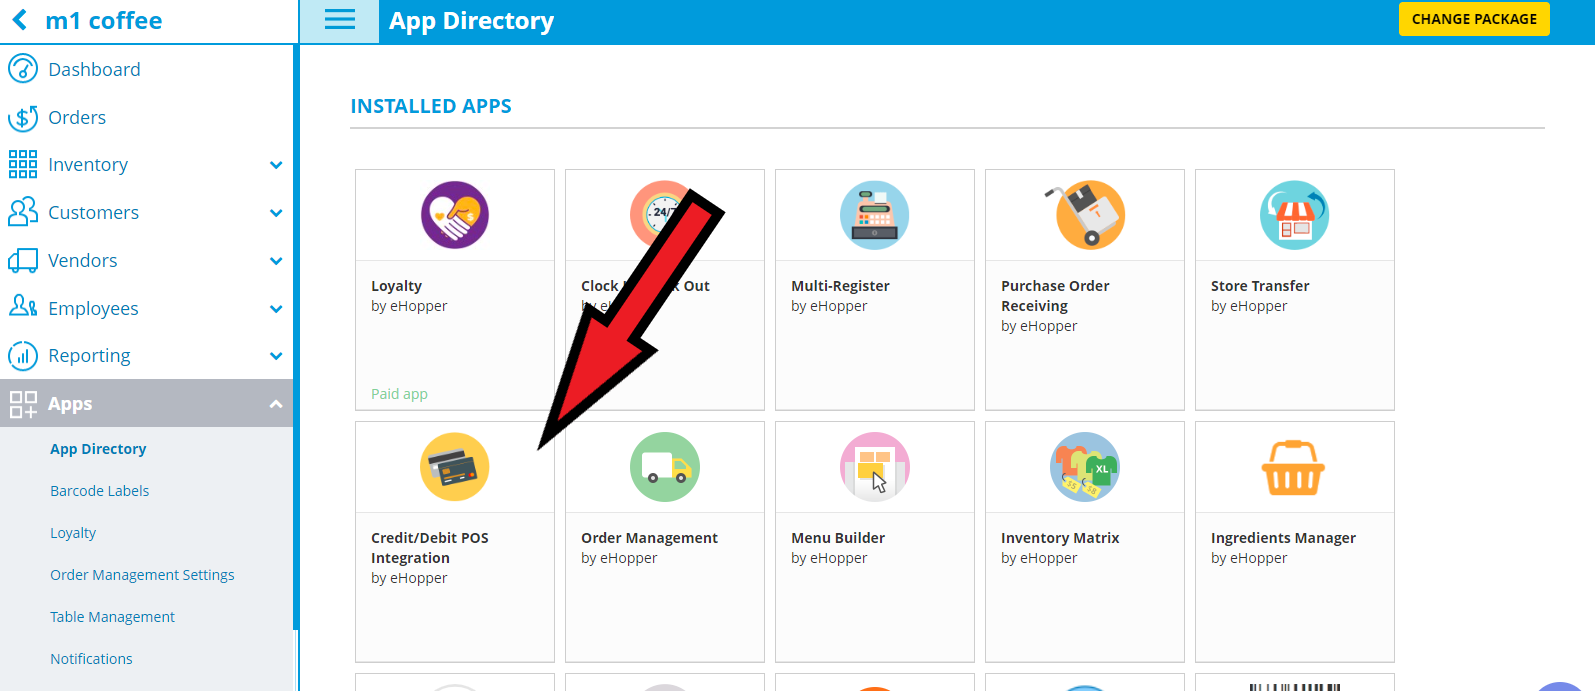Expand the Employees submenu chevron

coord(276,309)
